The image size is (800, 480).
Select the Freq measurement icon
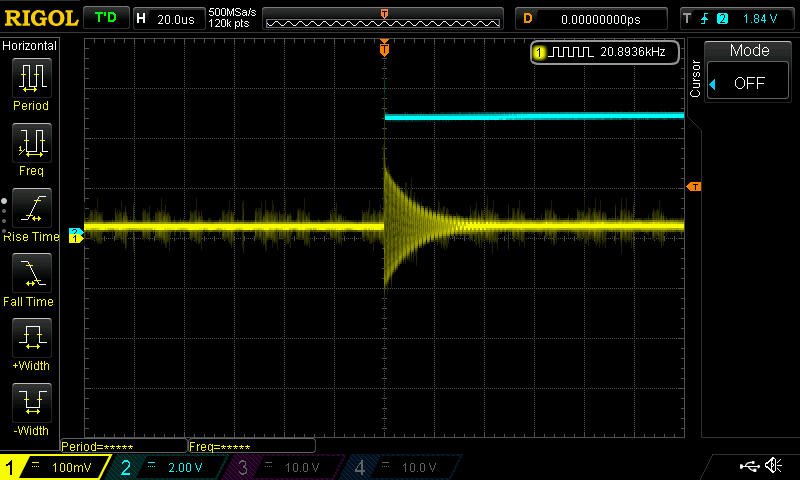click(31, 143)
